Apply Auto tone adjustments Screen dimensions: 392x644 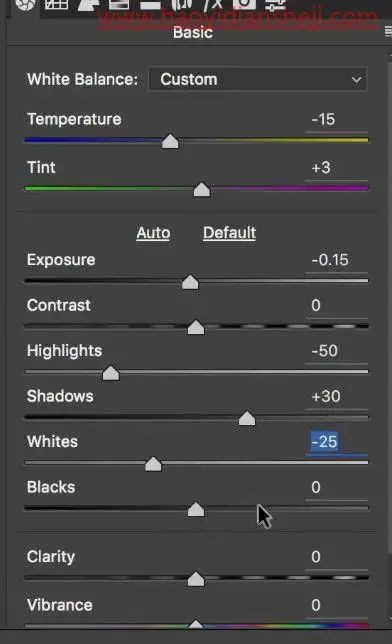[153, 233]
